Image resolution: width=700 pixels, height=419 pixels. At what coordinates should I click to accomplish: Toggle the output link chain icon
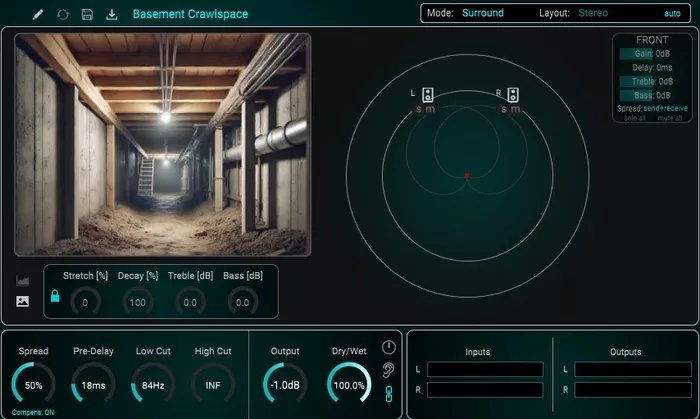389,394
